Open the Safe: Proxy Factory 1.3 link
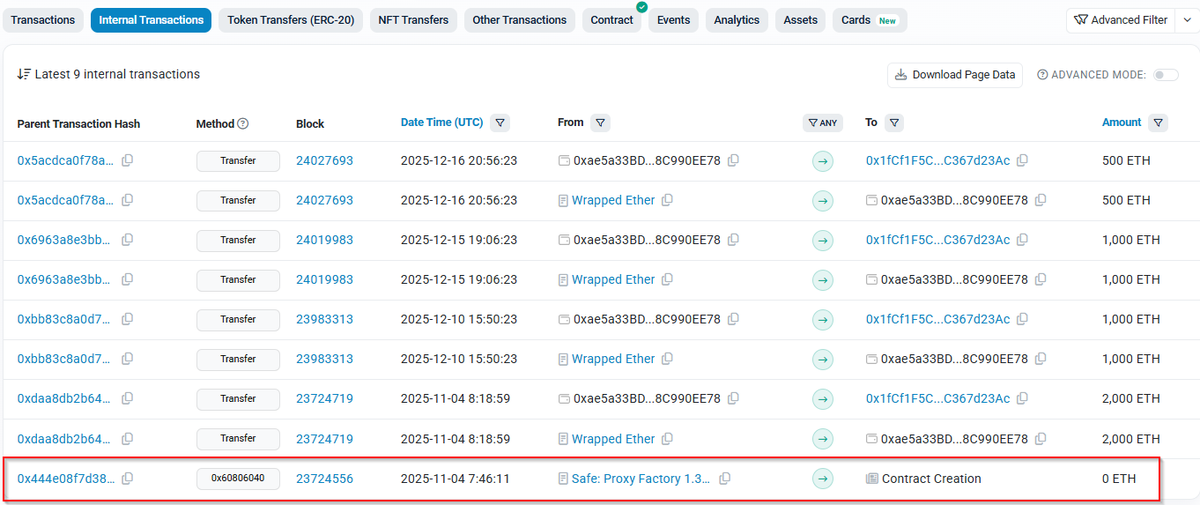 [641, 479]
